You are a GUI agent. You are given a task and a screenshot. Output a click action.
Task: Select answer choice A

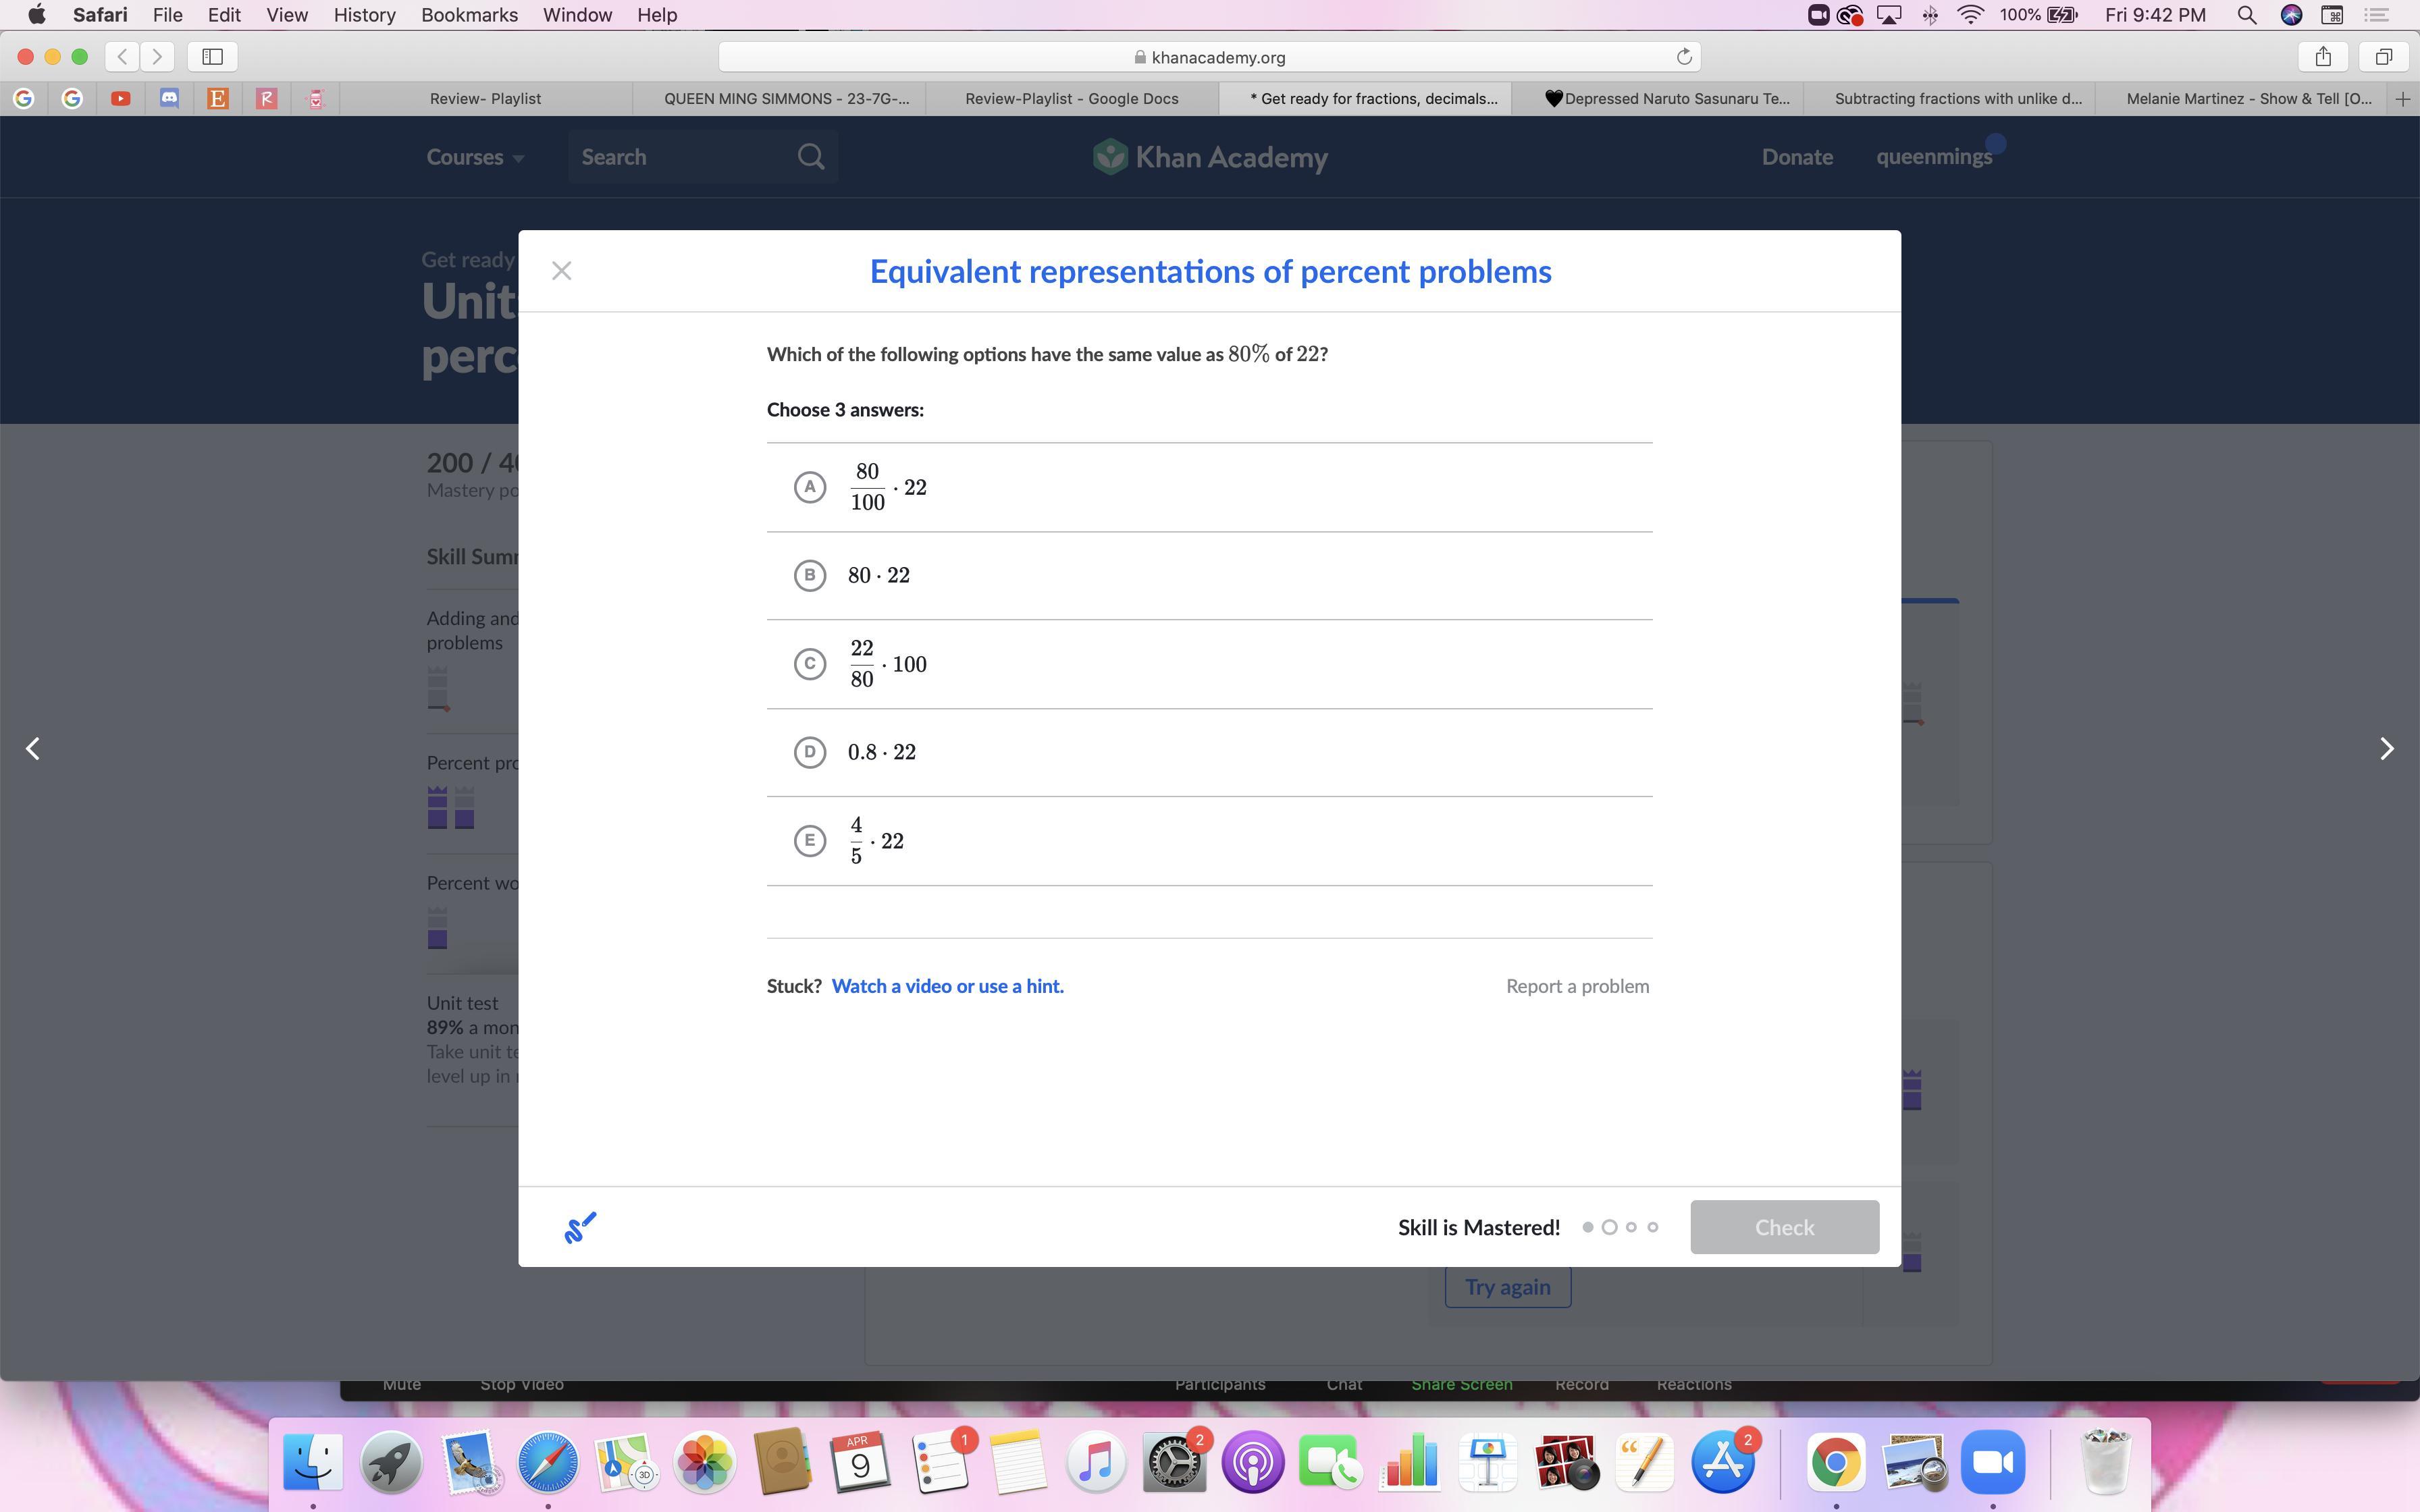pyautogui.click(x=810, y=487)
